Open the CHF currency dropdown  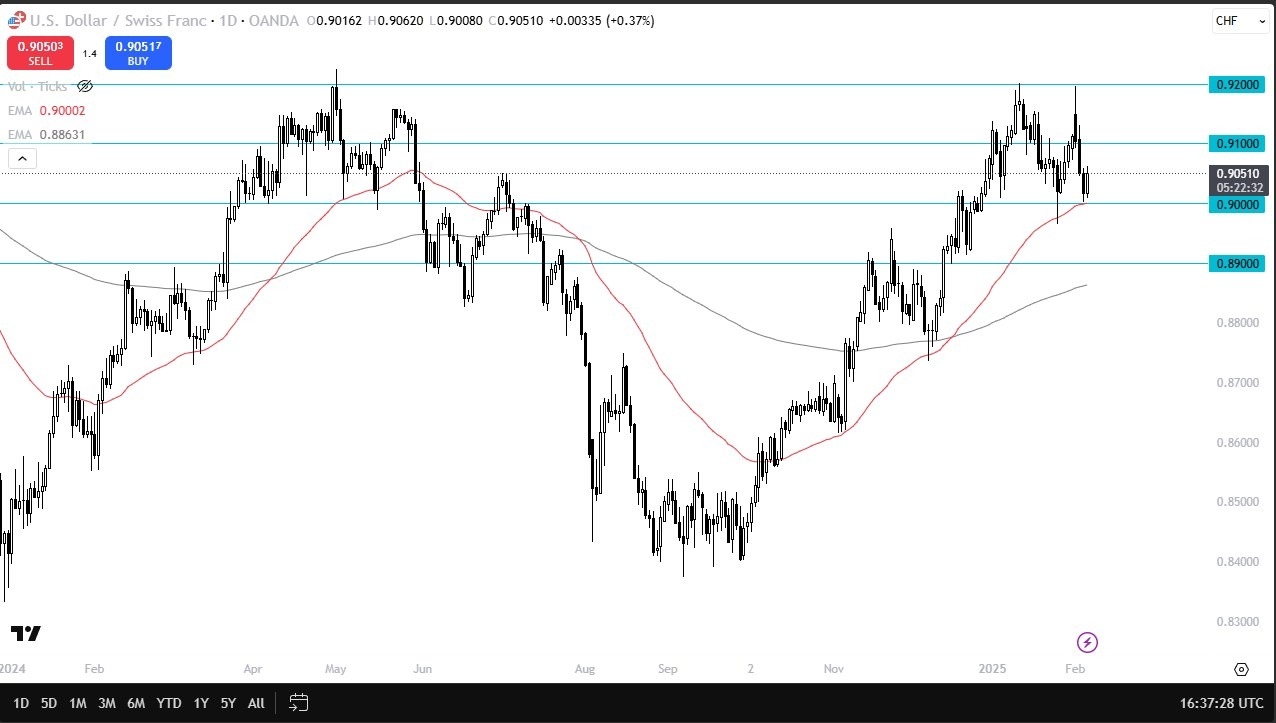click(1239, 21)
